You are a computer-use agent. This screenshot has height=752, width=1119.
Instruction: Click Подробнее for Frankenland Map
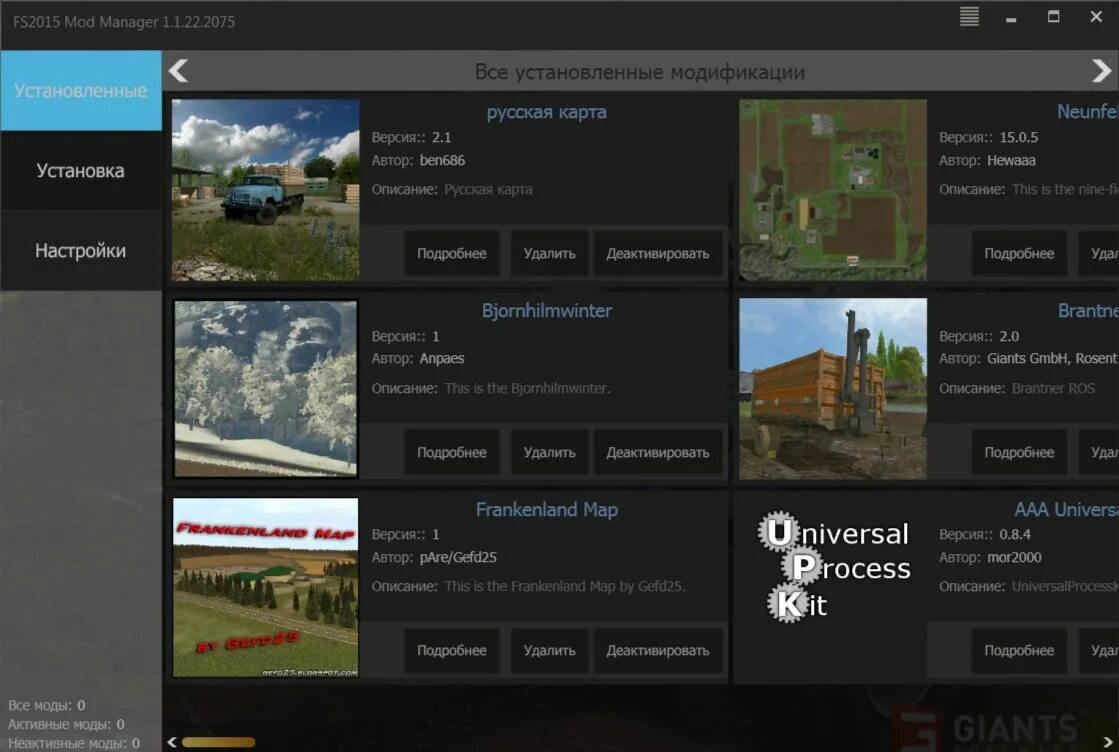tap(452, 651)
